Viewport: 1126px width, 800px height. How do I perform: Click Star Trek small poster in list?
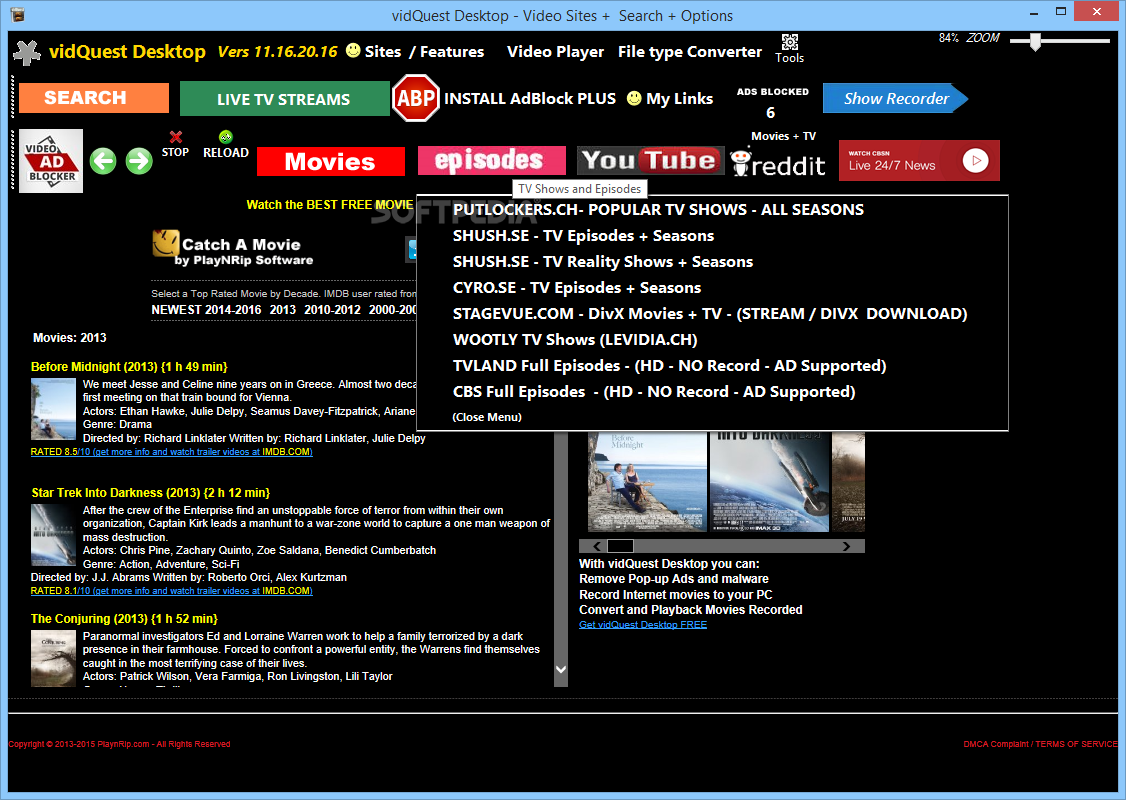(x=53, y=535)
